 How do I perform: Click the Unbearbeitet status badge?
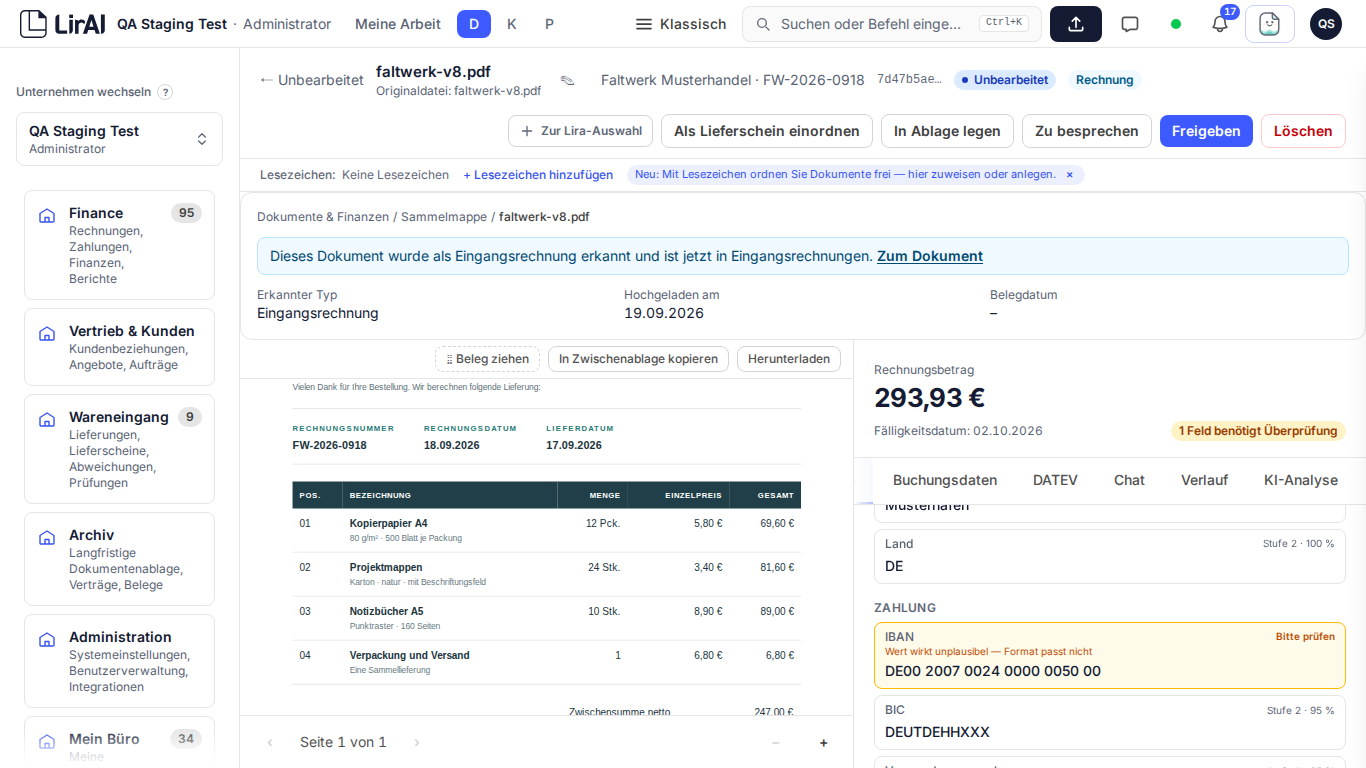tap(1004, 80)
